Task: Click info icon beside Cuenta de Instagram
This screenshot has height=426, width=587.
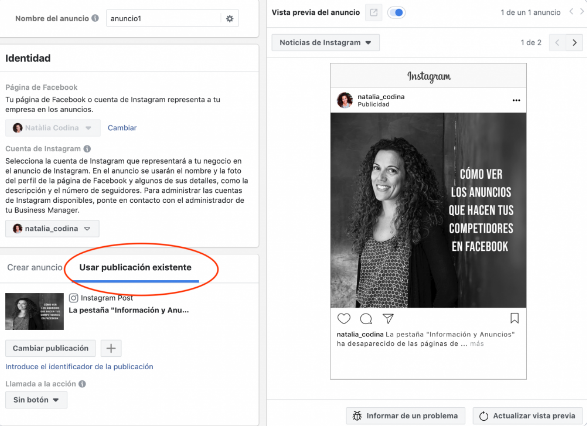Action: tap(87, 149)
